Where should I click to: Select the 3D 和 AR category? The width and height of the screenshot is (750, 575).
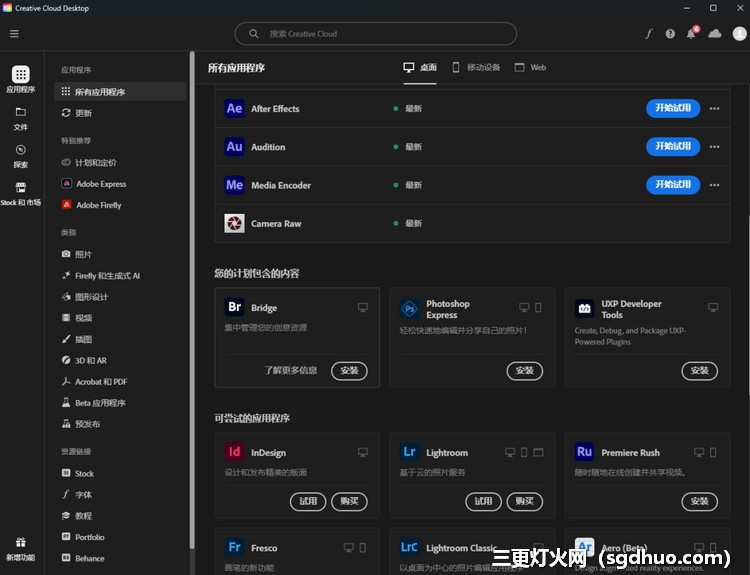(84, 360)
